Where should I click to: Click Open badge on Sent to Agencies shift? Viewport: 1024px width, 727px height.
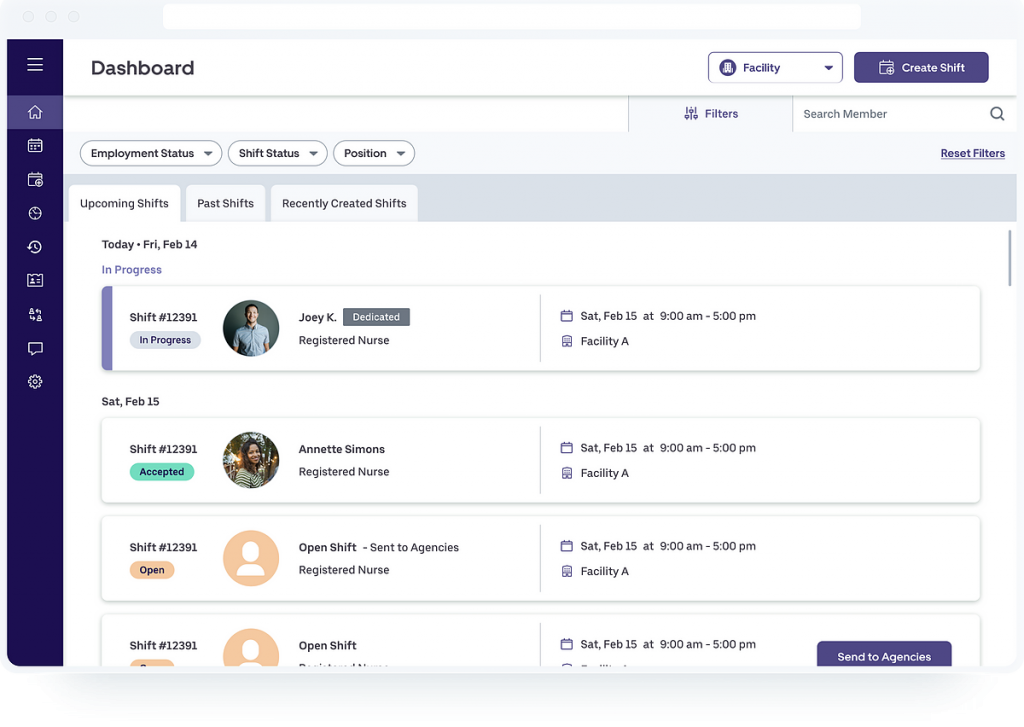pyautogui.click(x=152, y=570)
